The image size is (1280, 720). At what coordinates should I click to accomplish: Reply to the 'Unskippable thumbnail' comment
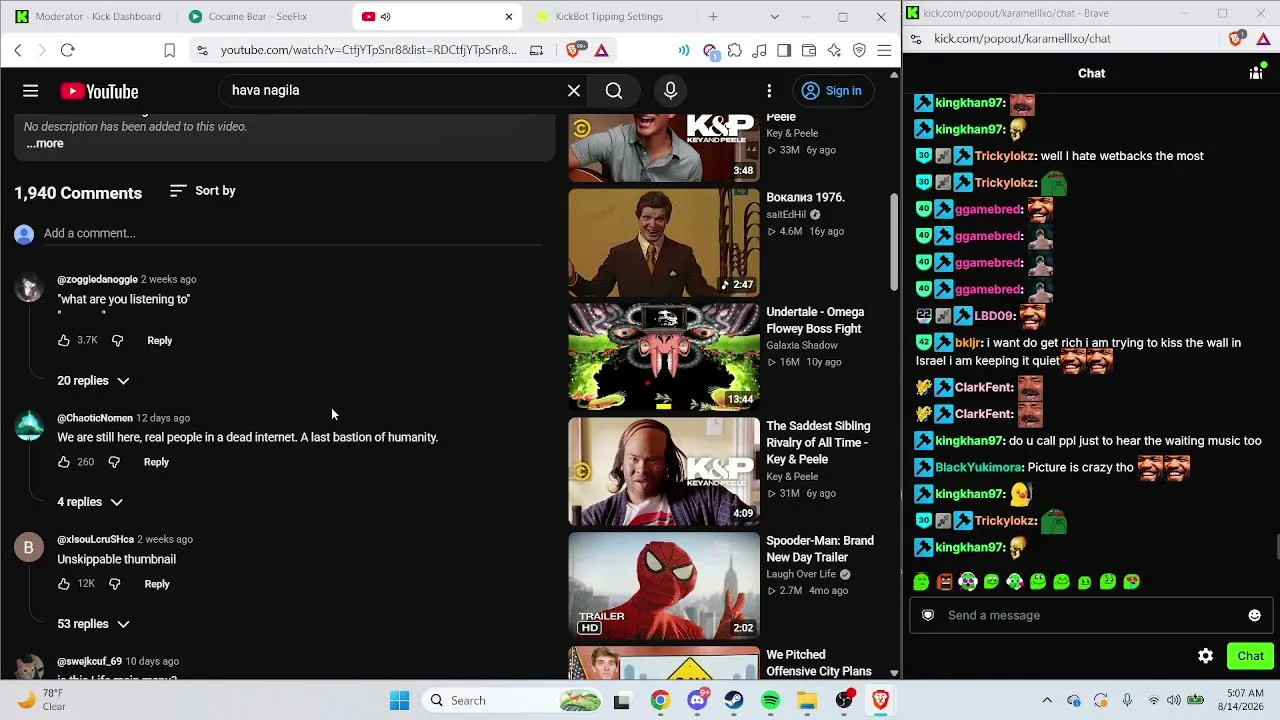click(x=157, y=584)
